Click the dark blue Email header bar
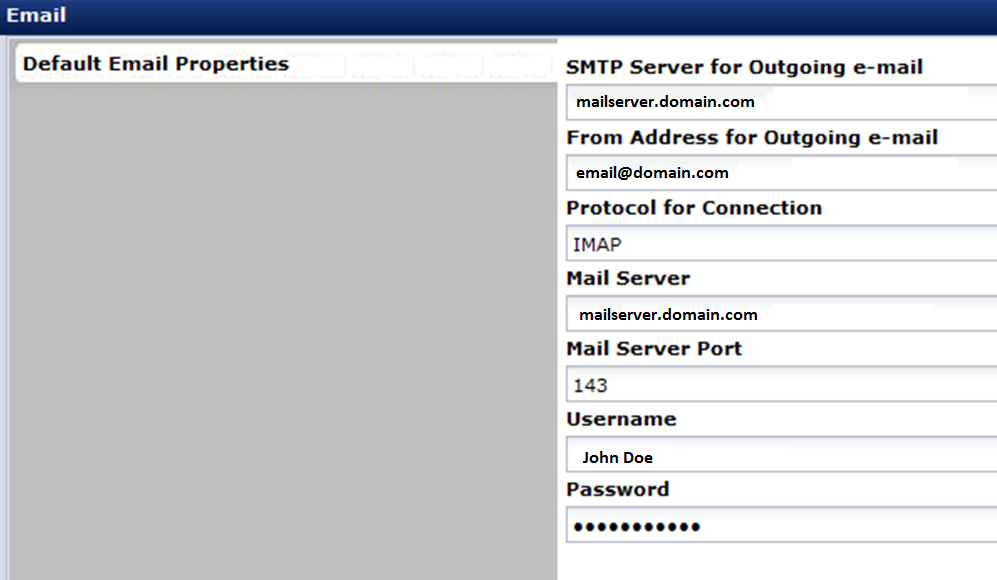Viewport: 997px width, 580px height. pos(500,16)
